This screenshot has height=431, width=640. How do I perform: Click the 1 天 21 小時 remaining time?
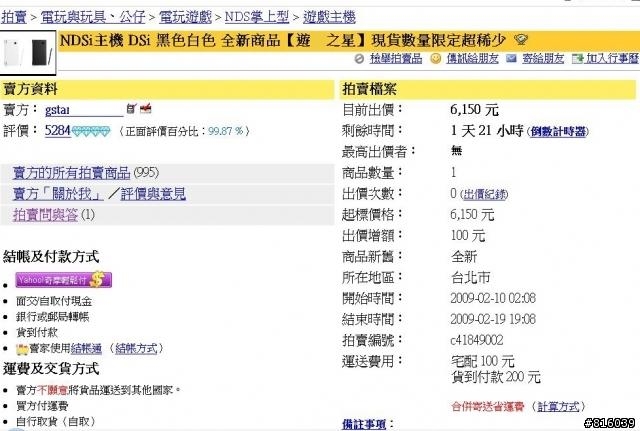(487, 131)
